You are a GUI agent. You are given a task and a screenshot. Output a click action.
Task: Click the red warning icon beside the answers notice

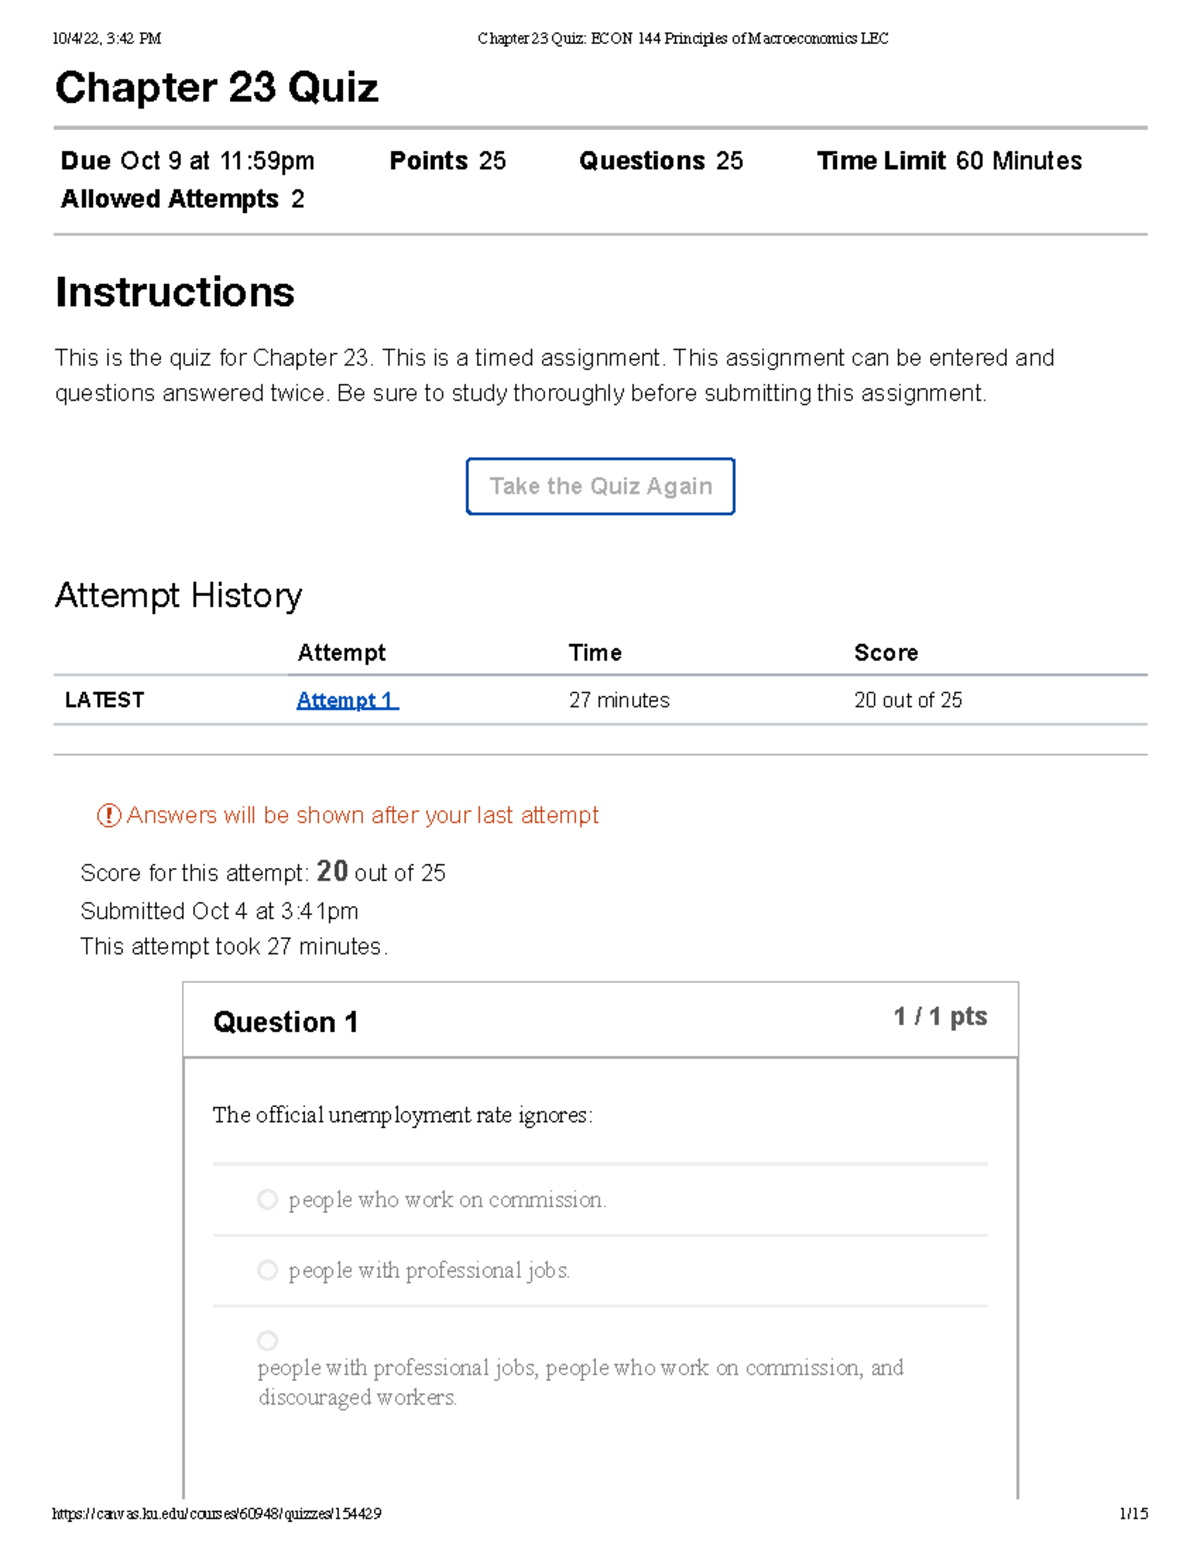[108, 816]
